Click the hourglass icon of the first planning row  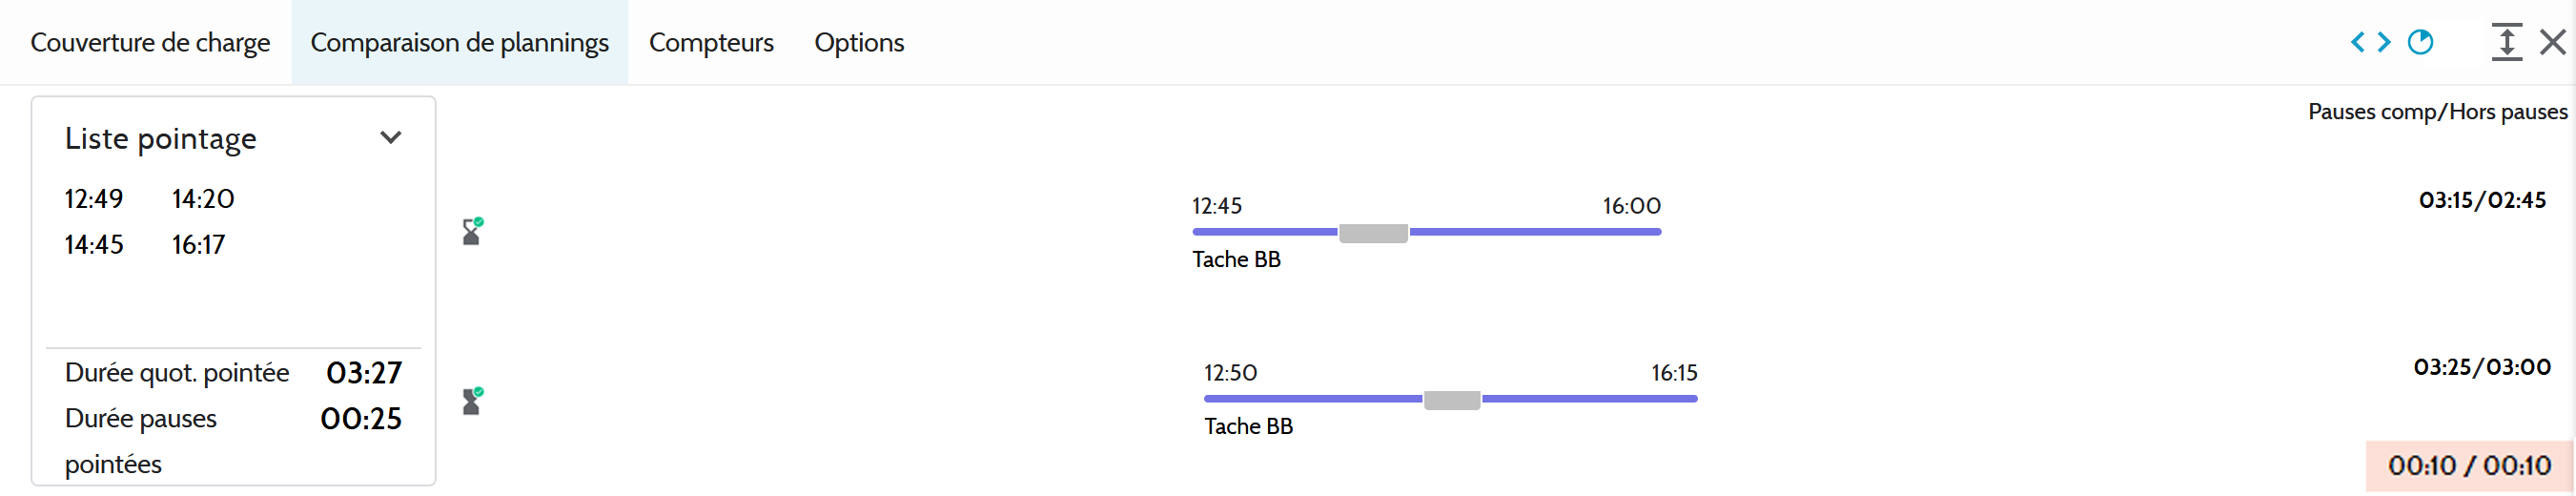point(472,232)
